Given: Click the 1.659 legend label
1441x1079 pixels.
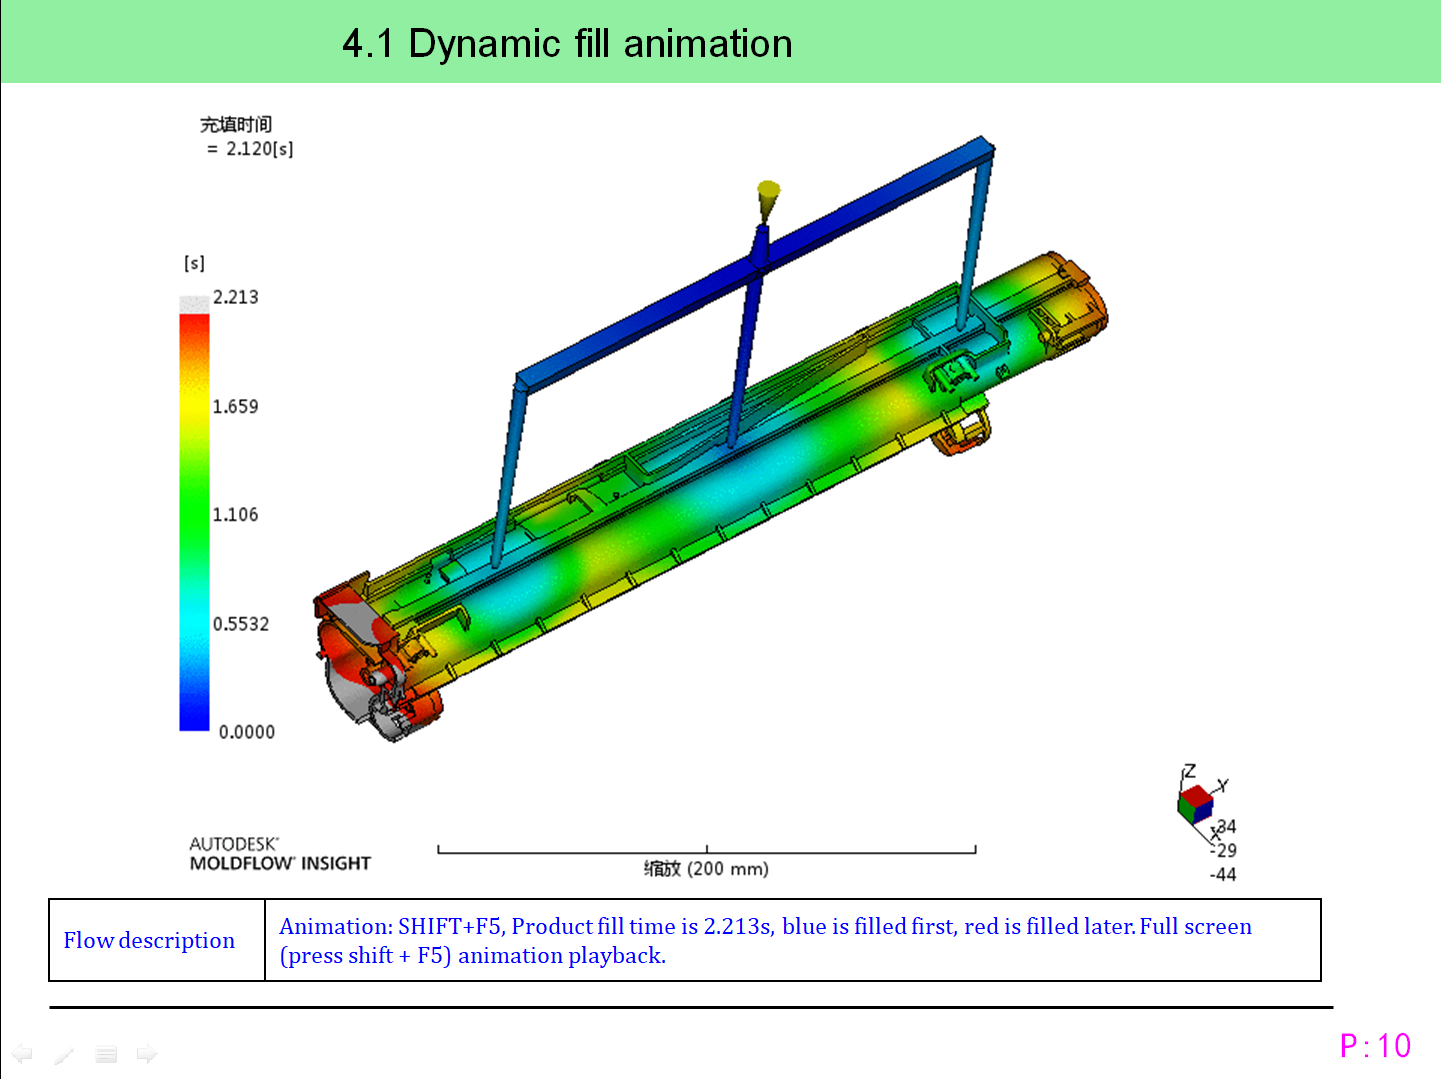Looking at the screenshot, I should (x=235, y=406).
